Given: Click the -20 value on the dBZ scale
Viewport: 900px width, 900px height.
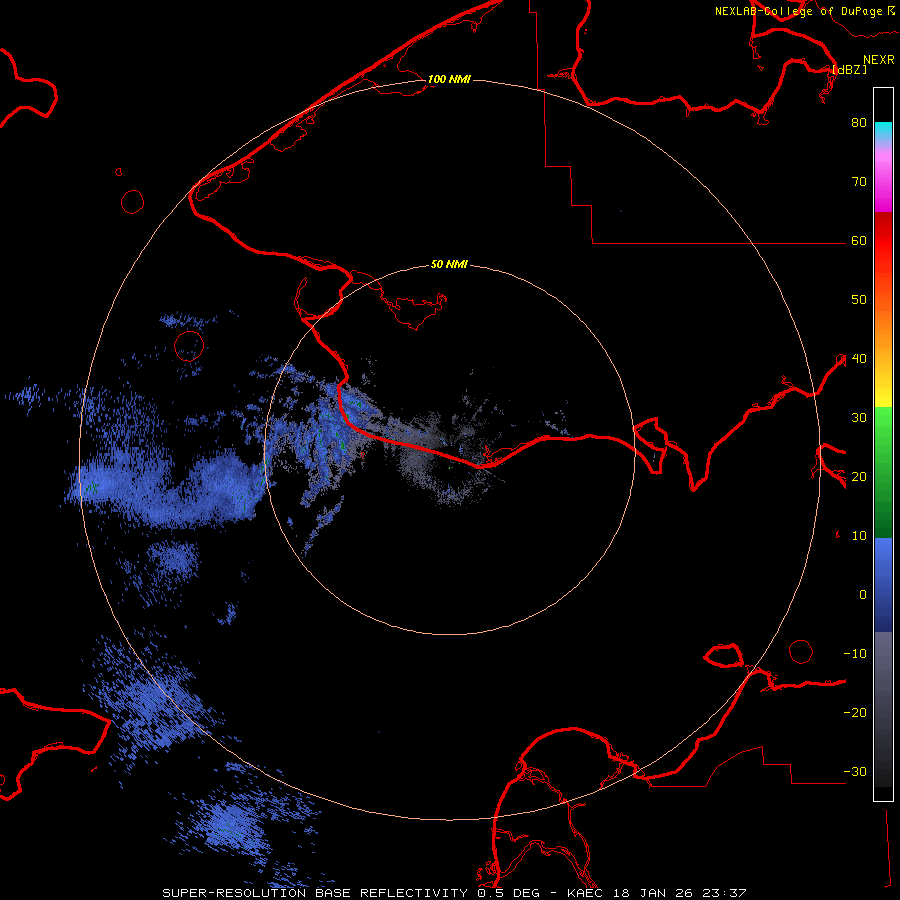Looking at the screenshot, I should point(855,712).
